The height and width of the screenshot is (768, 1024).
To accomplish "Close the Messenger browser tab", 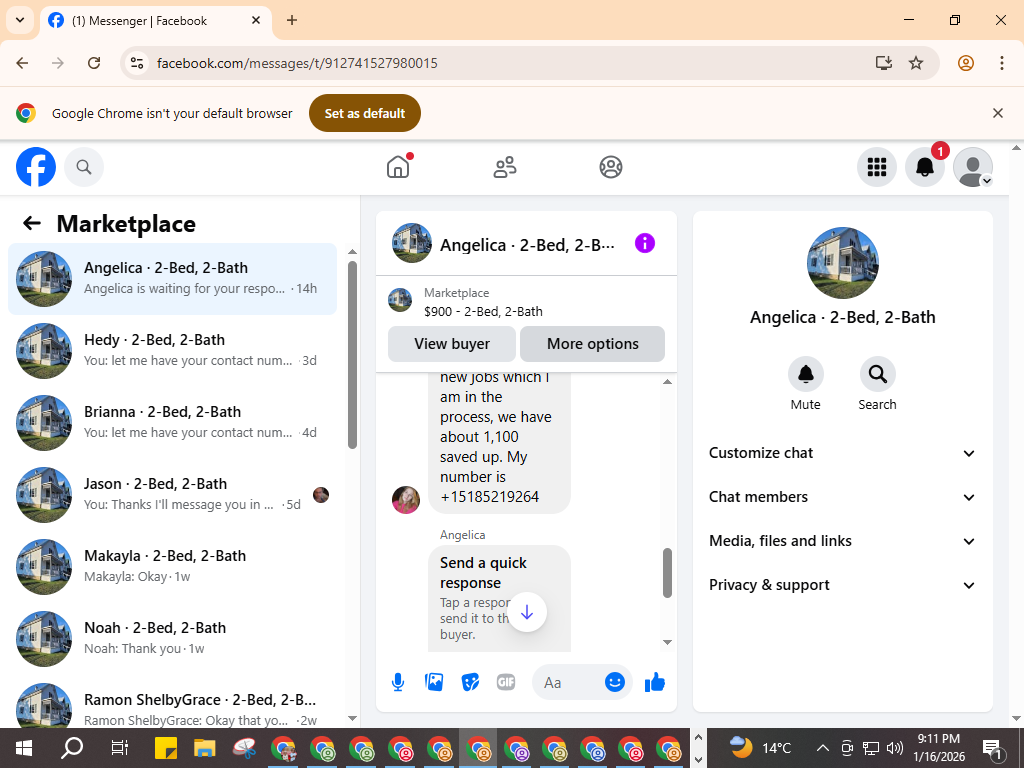I will pyautogui.click(x=256, y=20).
